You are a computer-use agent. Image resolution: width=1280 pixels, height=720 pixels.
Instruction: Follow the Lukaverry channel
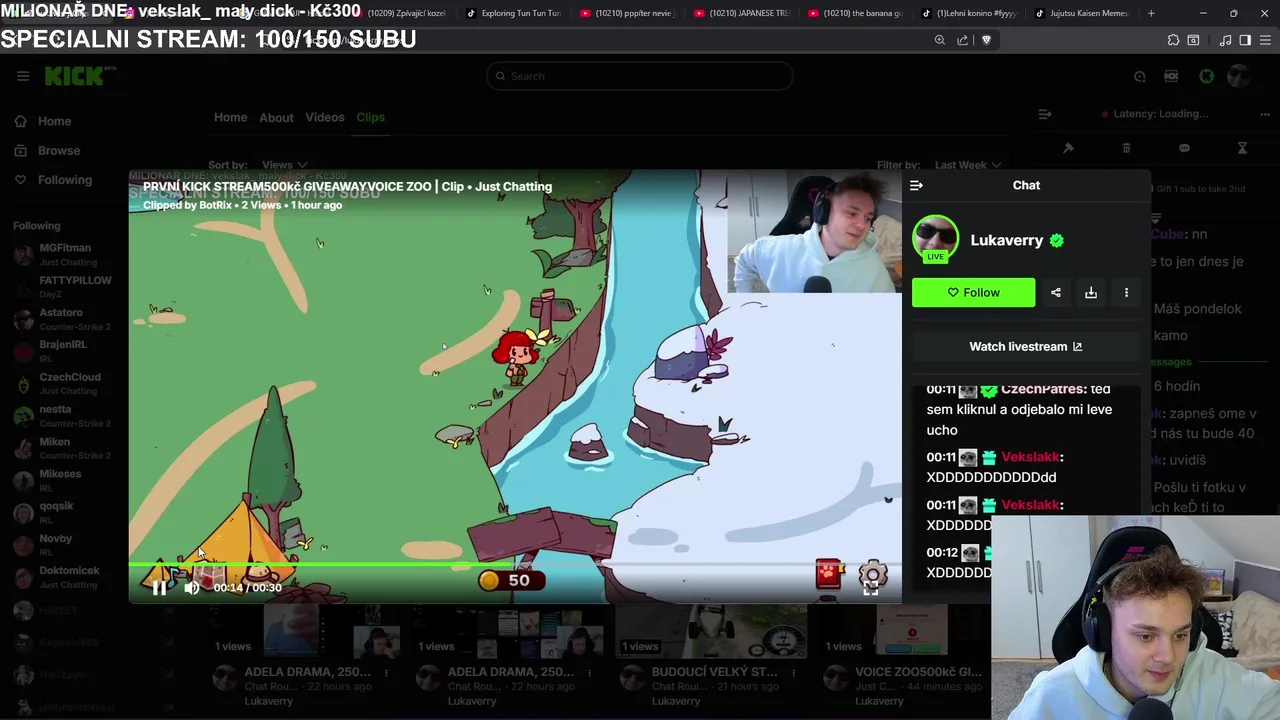tap(973, 293)
